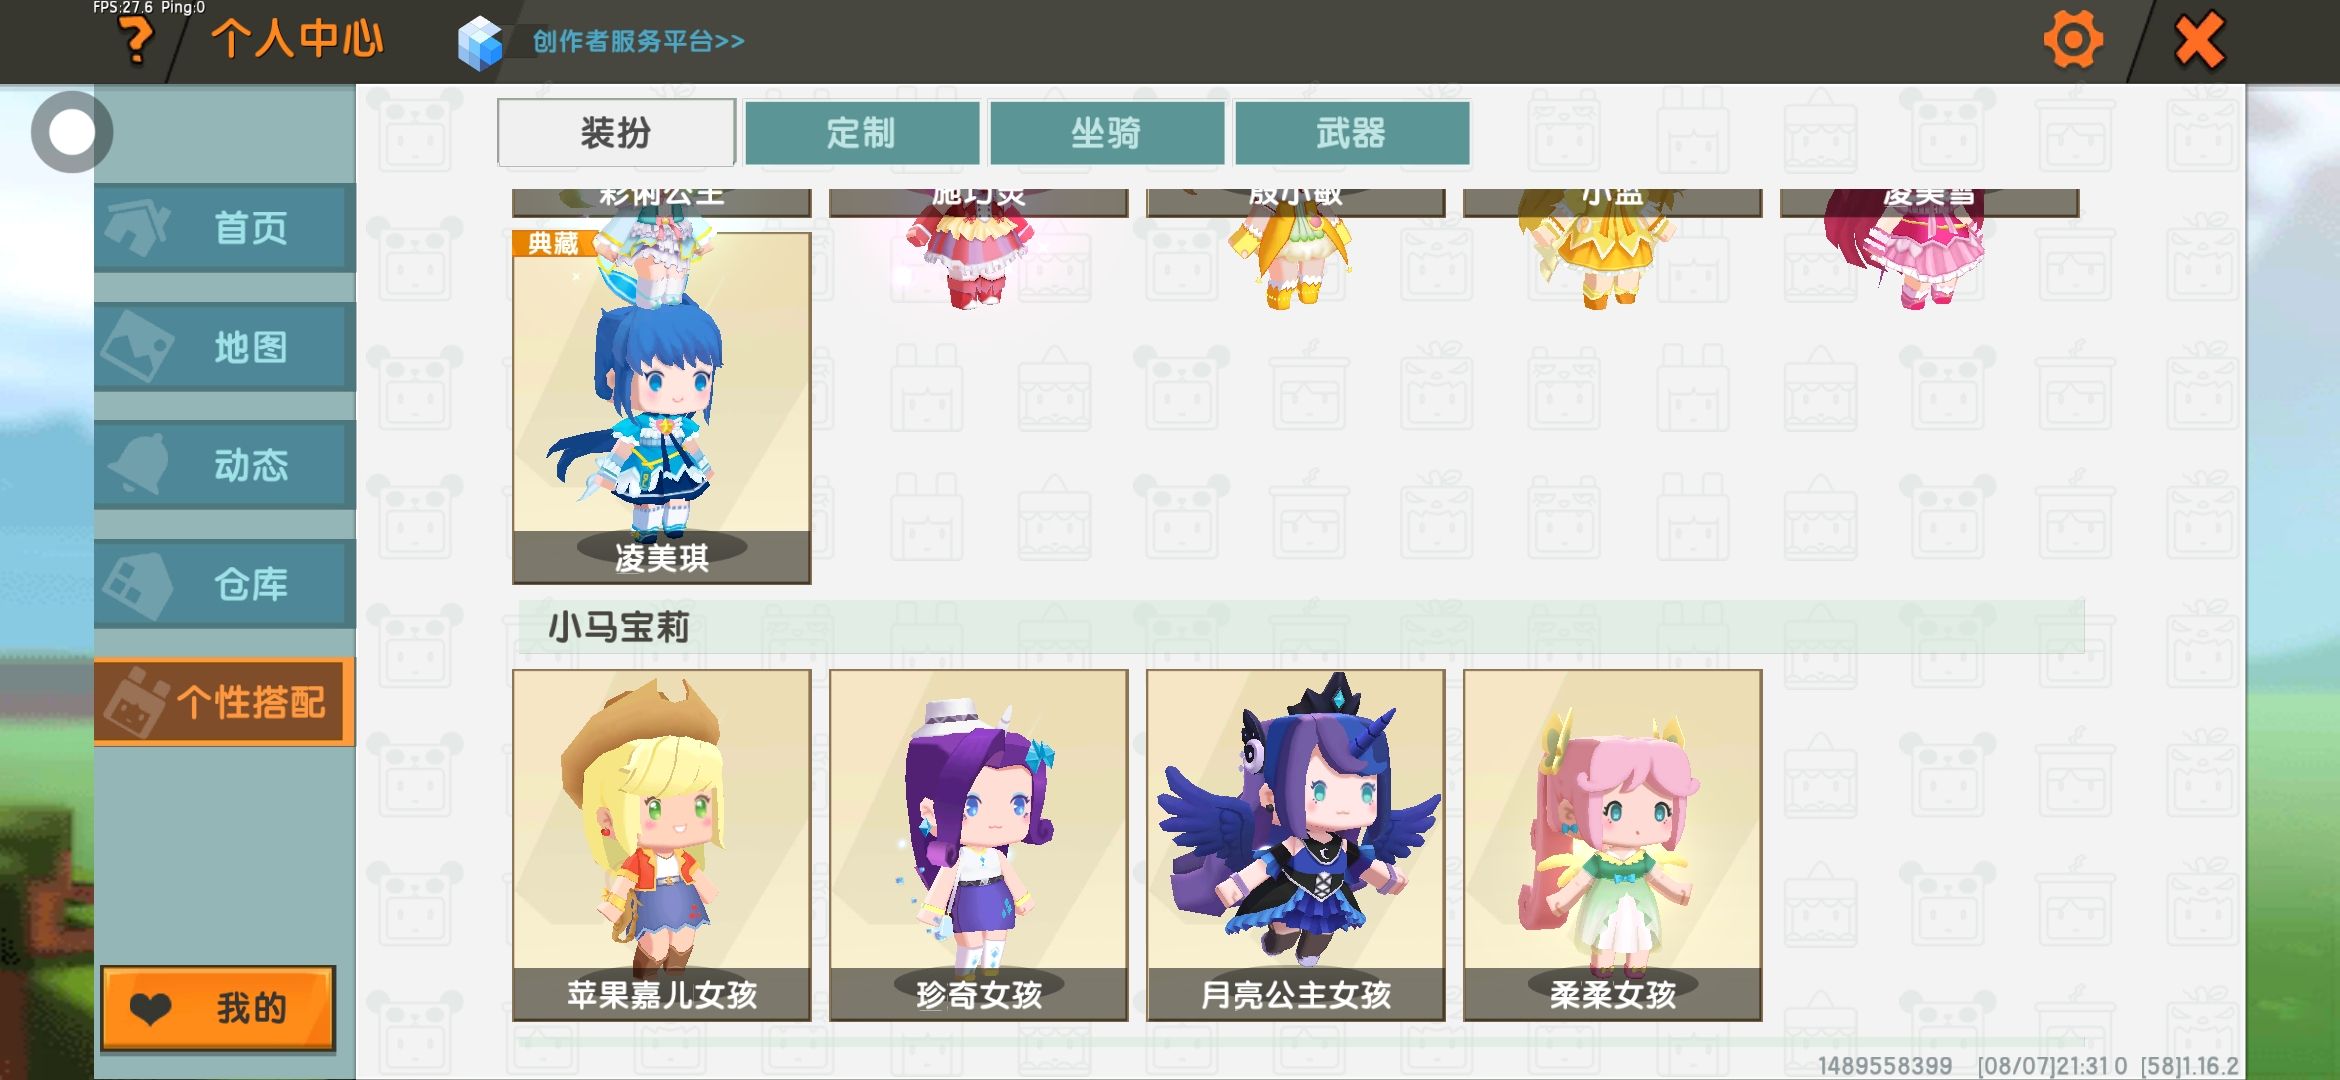Pick the 月亮公主女孩 costume
This screenshot has width=2340, height=1080.
[x=1295, y=845]
